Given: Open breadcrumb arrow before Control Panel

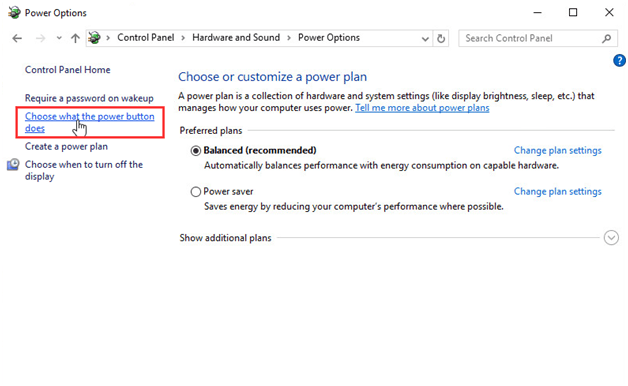Looking at the screenshot, I should point(108,38).
